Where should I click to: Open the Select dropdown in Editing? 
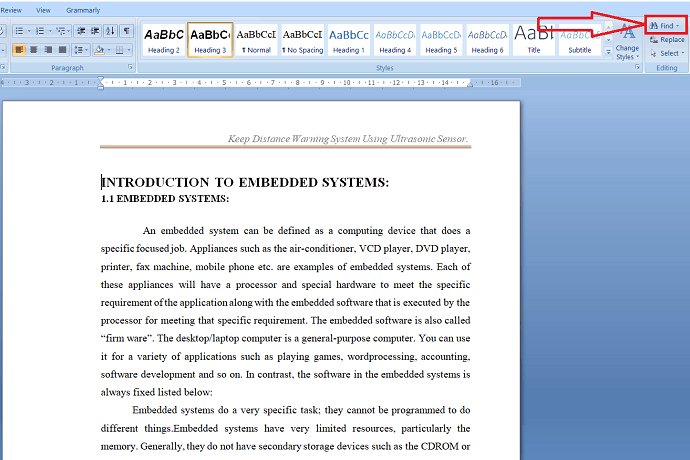pos(667,54)
